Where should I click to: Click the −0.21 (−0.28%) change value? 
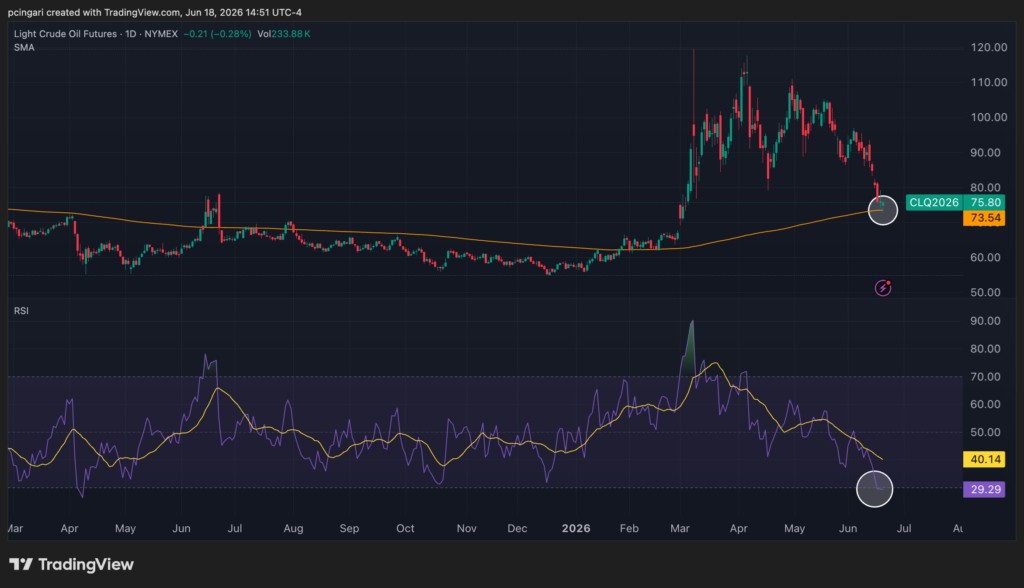point(217,34)
